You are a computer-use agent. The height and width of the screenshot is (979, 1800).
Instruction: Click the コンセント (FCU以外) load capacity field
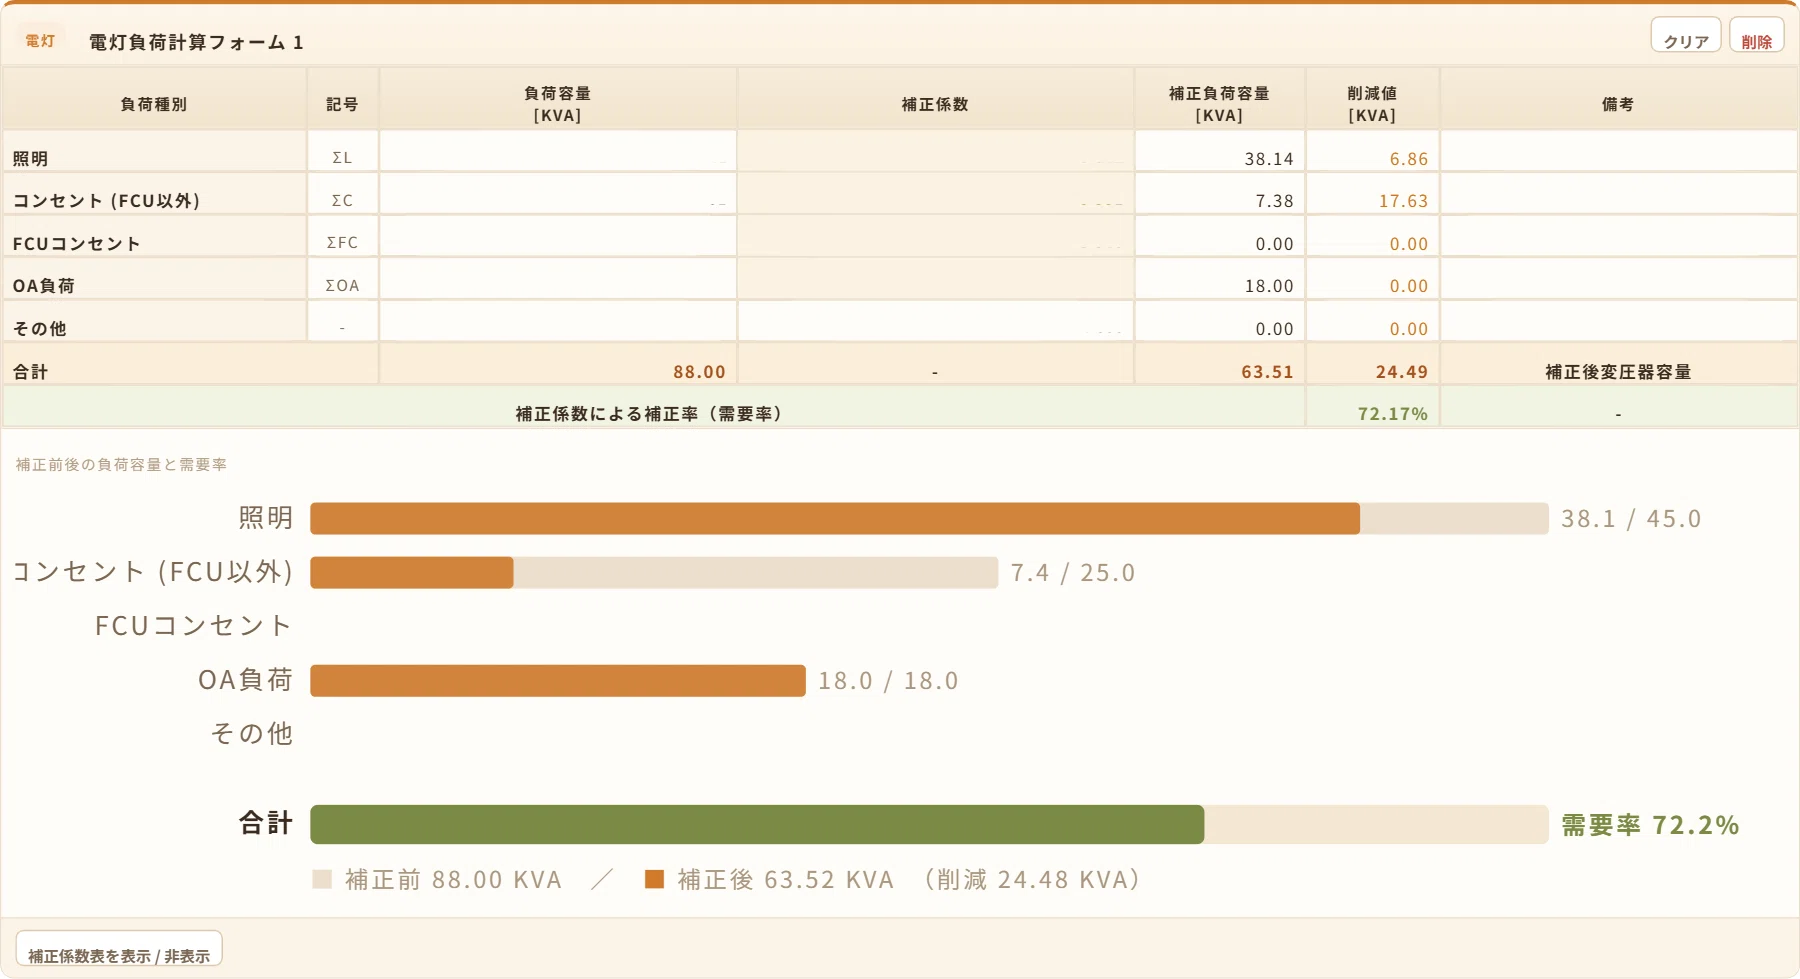[558, 193]
